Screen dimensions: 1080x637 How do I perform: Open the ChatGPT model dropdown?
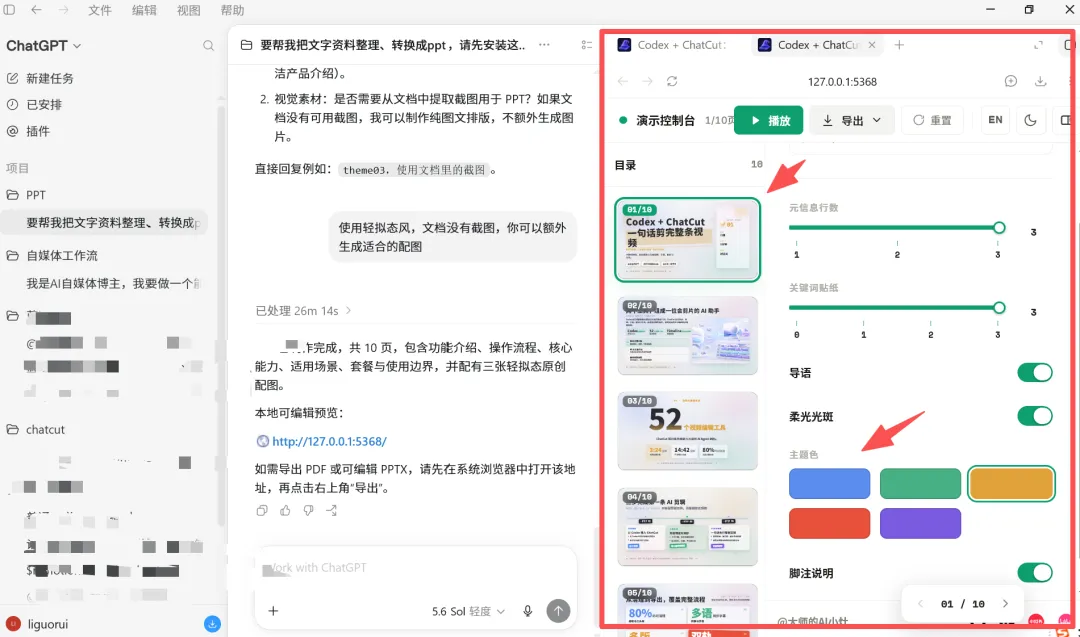(x=43, y=45)
